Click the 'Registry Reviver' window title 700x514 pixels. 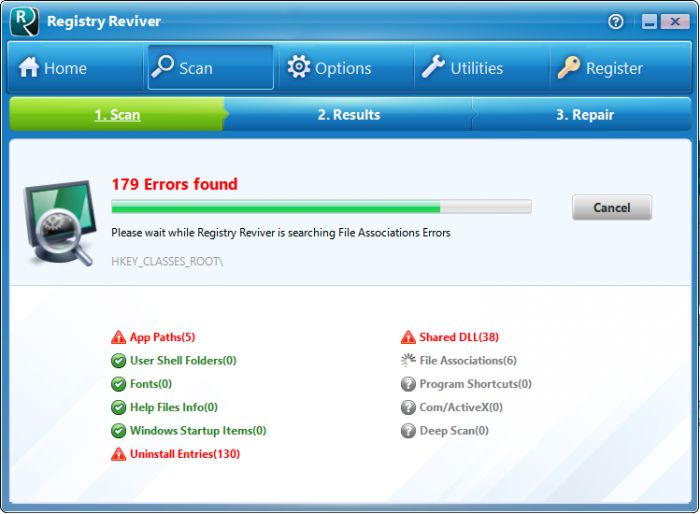[104, 21]
